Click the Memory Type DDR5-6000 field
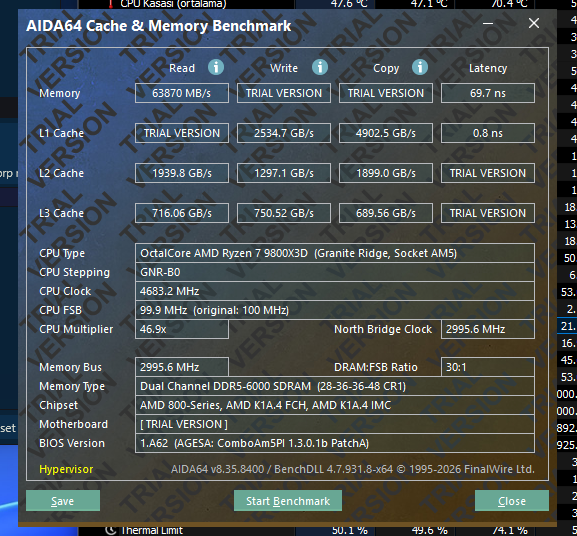 [x=335, y=386]
